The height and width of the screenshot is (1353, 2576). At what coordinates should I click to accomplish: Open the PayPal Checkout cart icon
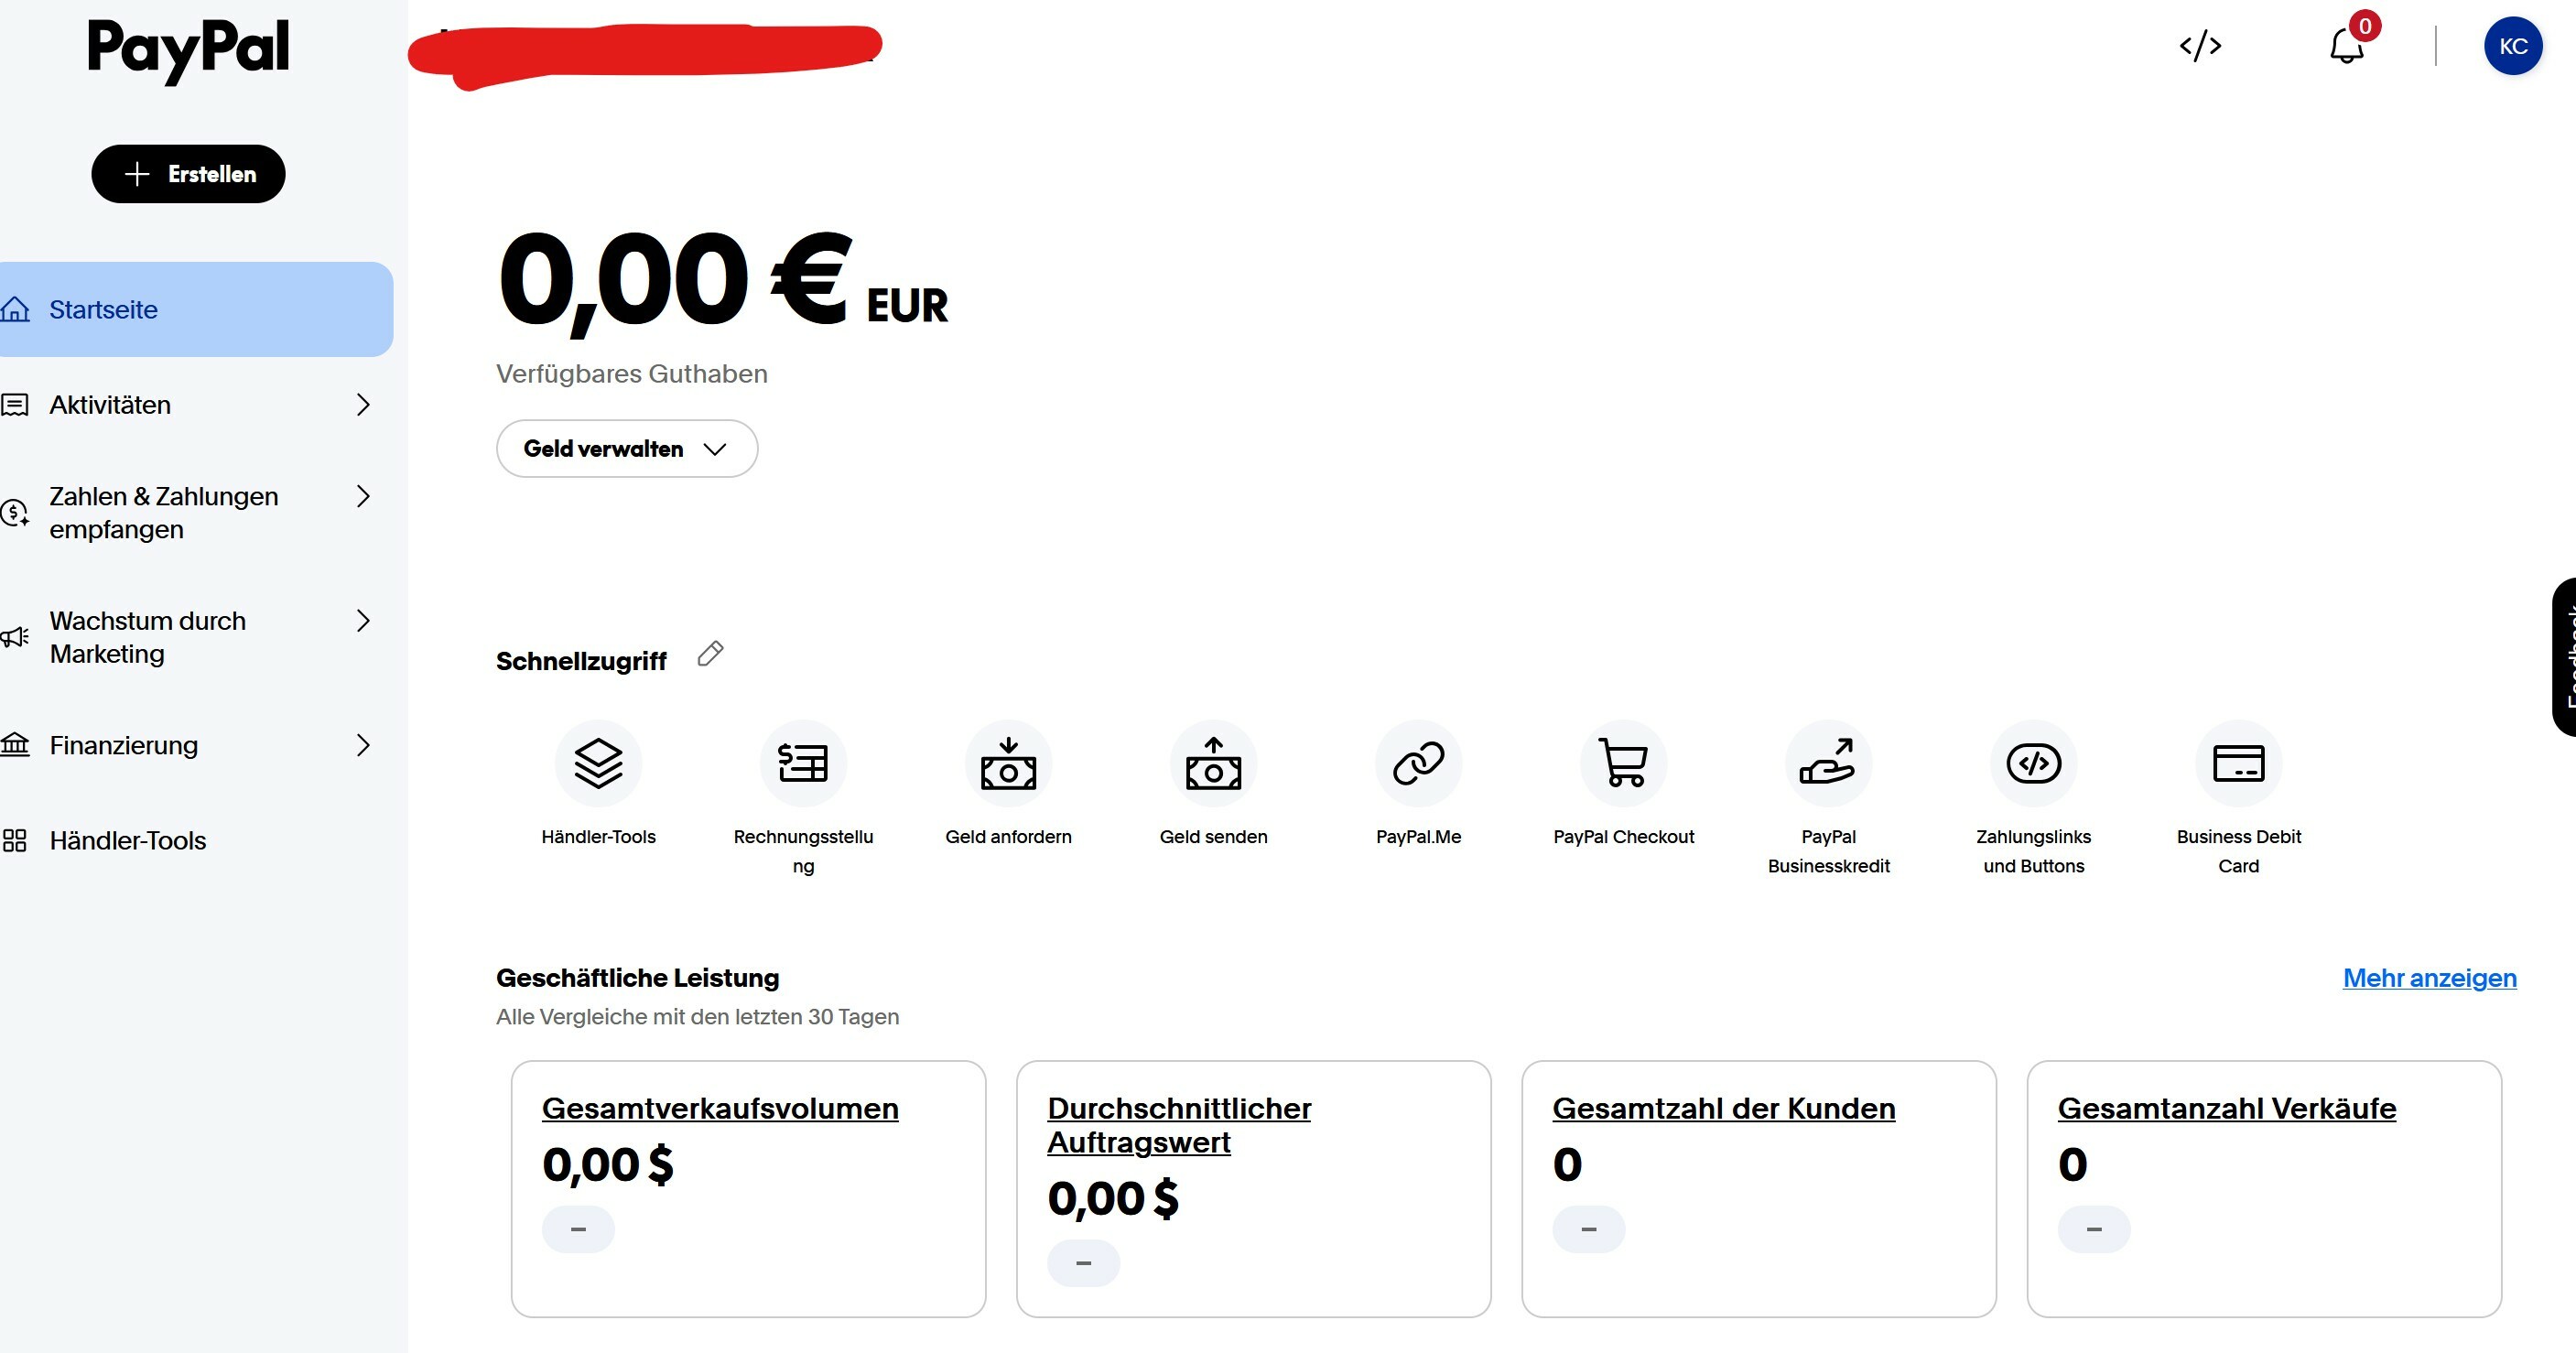[1623, 763]
